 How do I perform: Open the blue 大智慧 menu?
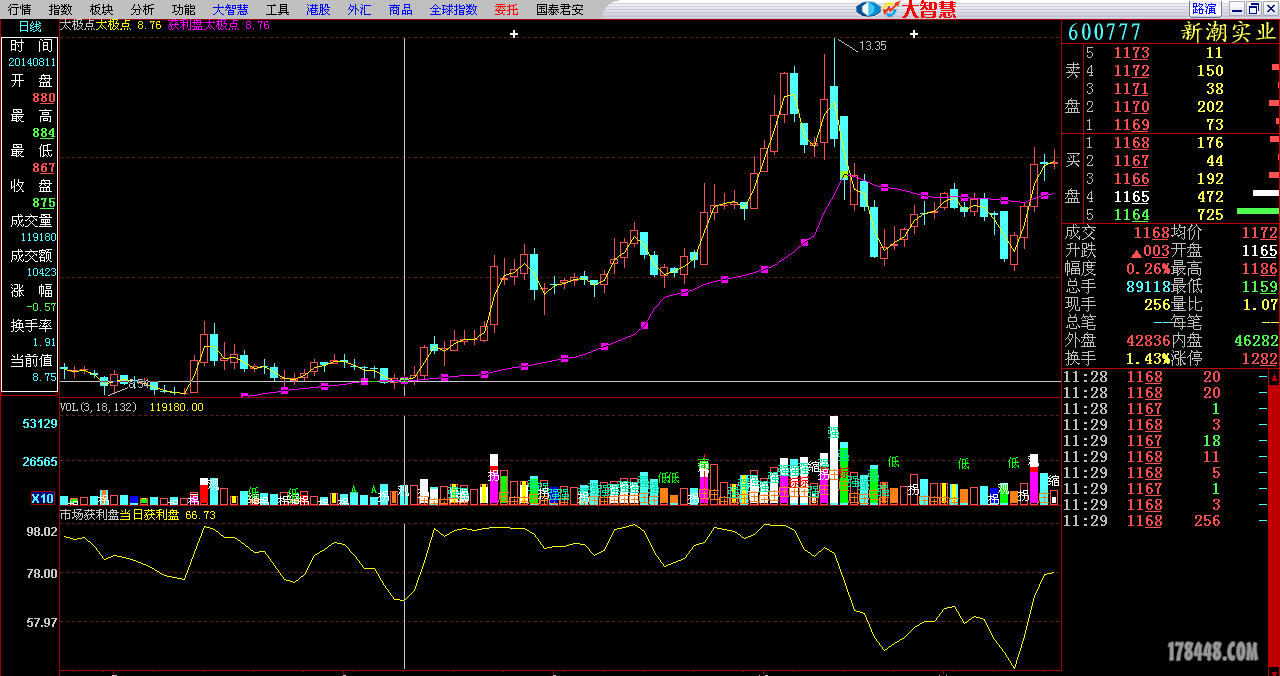(x=230, y=9)
